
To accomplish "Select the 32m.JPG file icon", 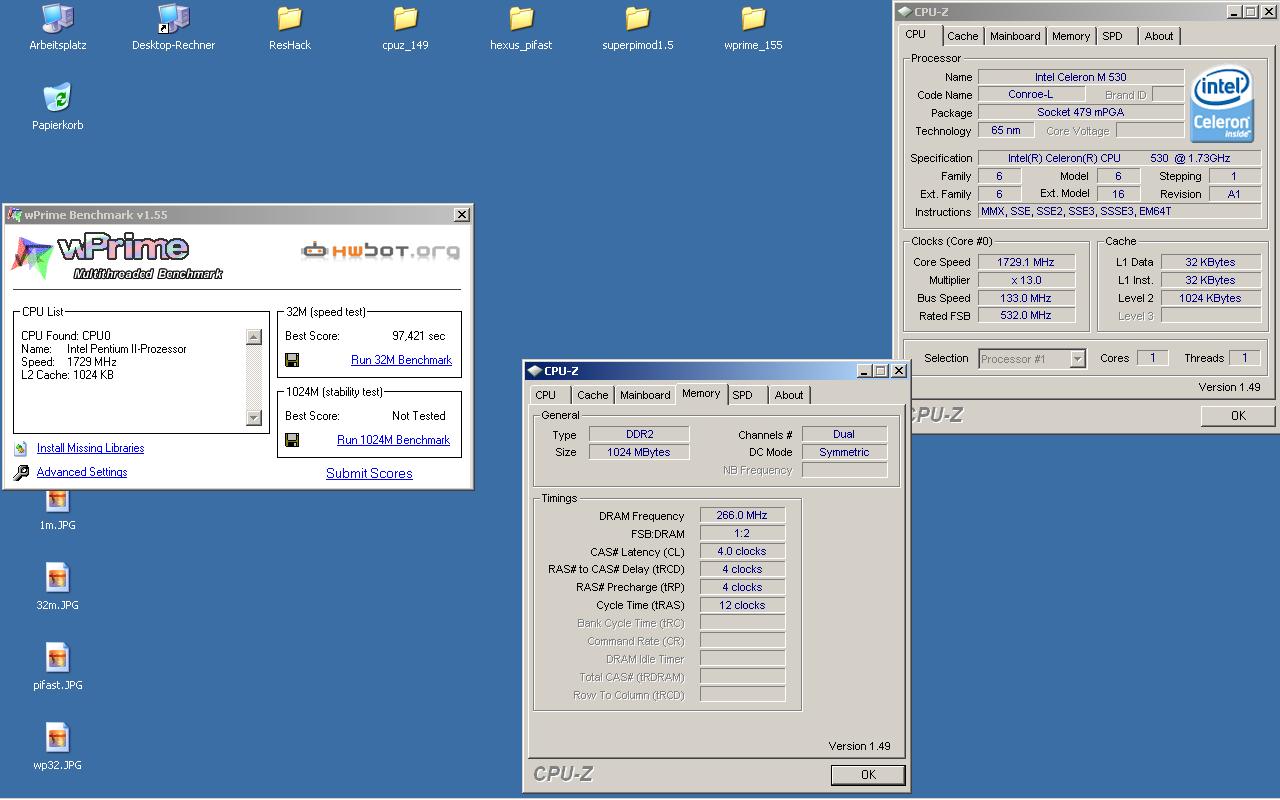I will (x=57, y=578).
